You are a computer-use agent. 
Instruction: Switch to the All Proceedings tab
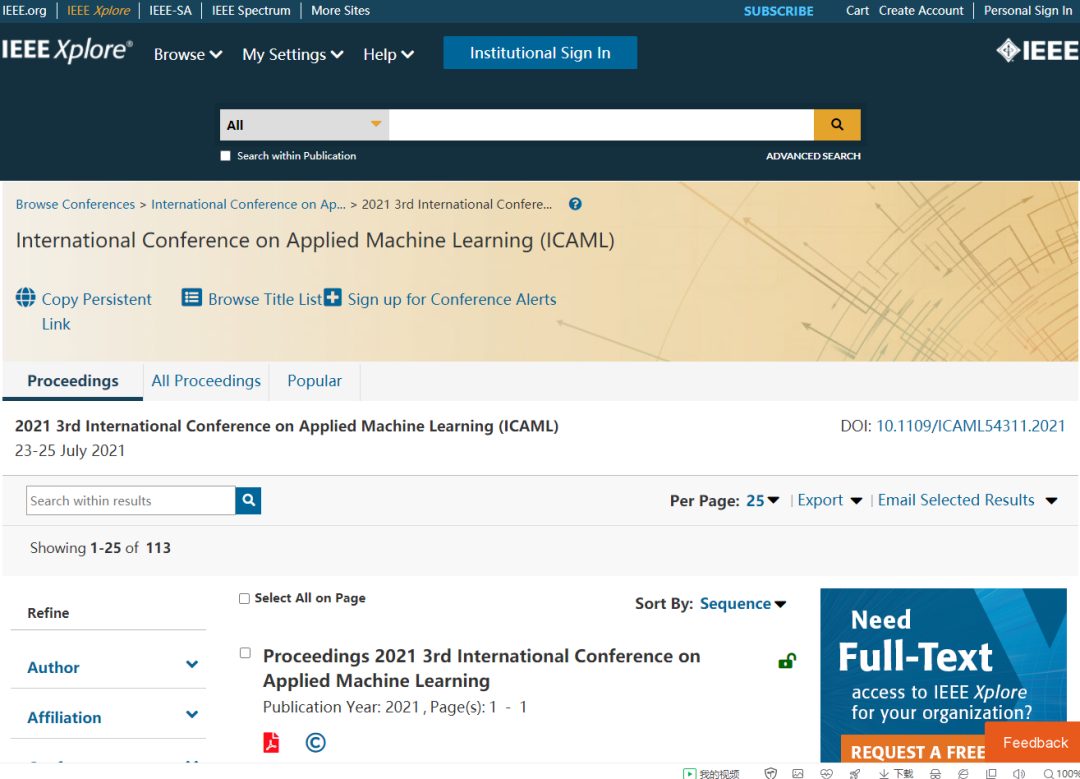[206, 381]
